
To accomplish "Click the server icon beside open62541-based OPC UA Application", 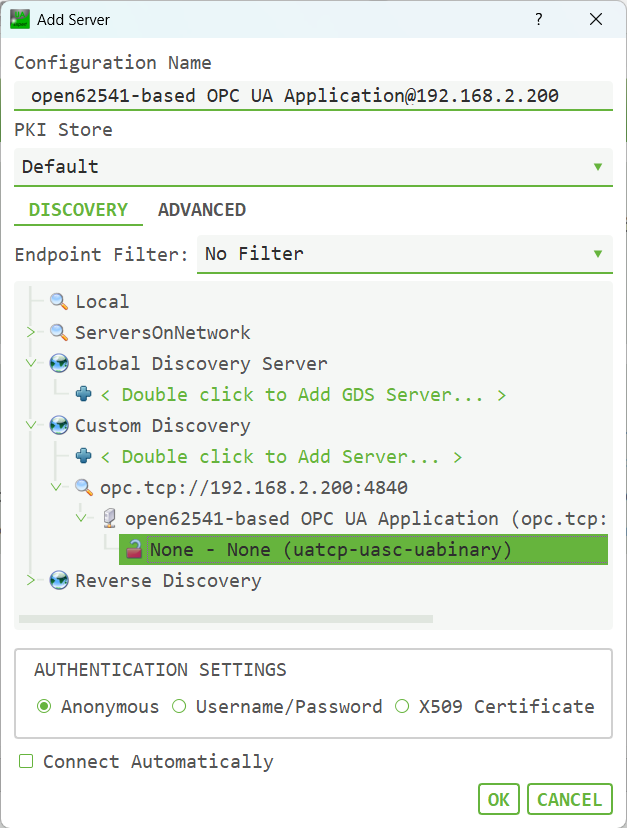I will click(x=109, y=518).
